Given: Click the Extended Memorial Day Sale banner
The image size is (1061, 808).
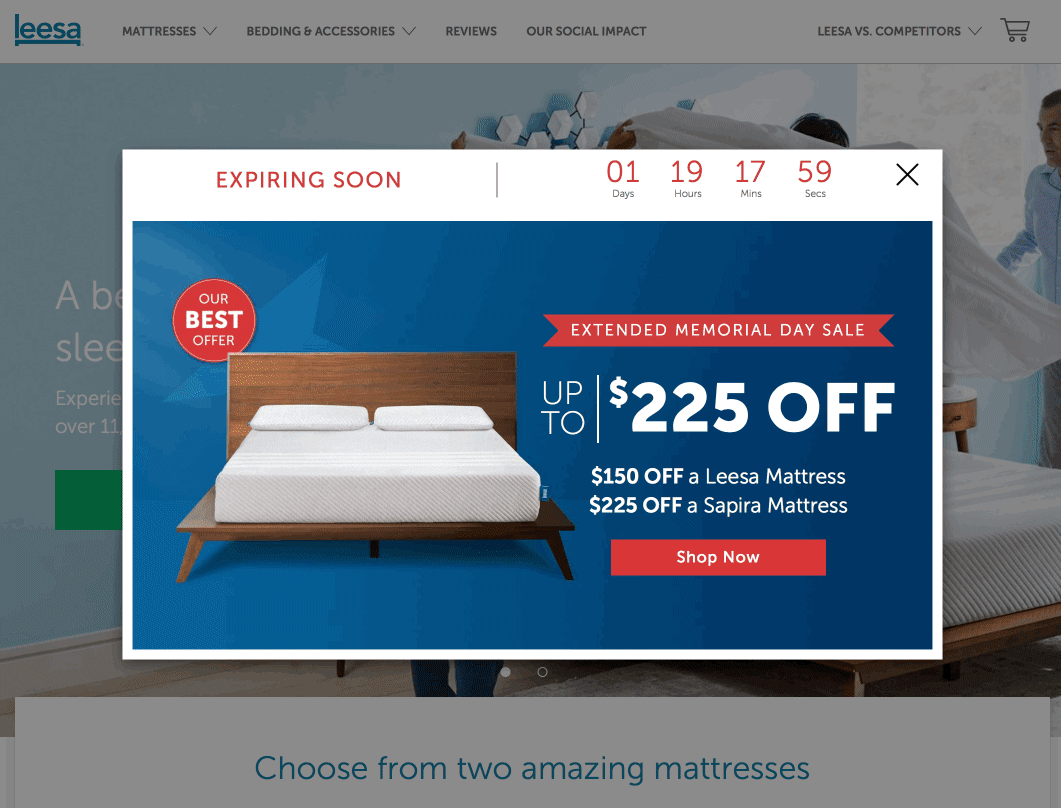Looking at the screenshot, I should tap(718, 330).
